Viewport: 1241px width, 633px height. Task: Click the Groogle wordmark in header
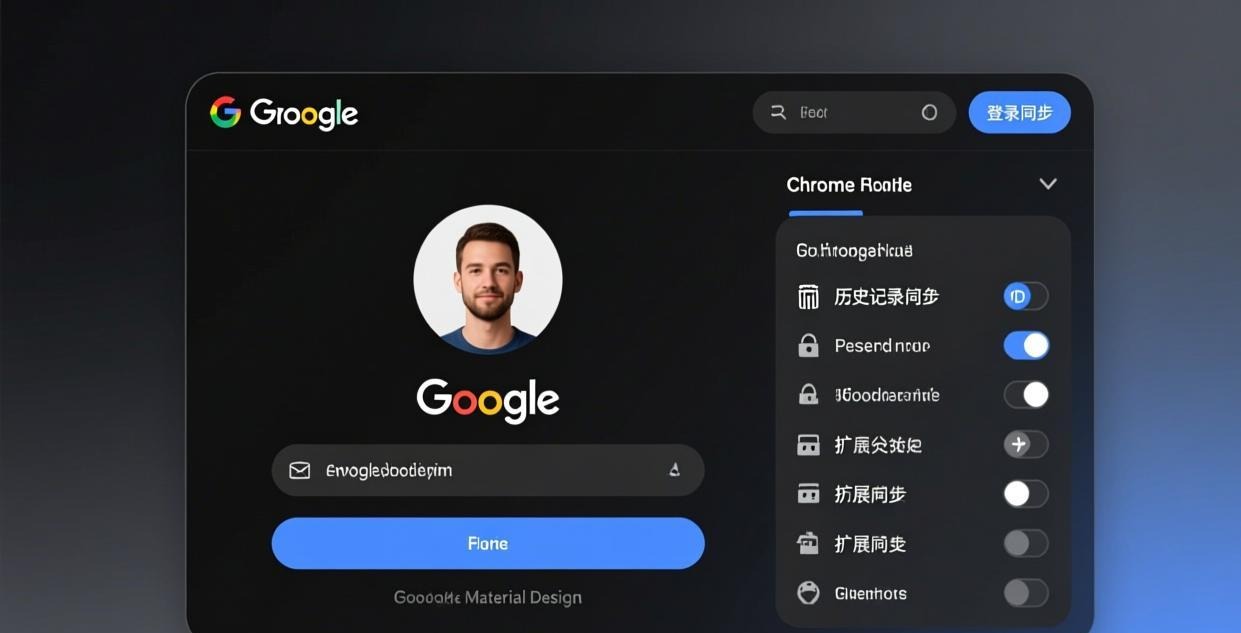pyautogui.click(x=304, y=114)
